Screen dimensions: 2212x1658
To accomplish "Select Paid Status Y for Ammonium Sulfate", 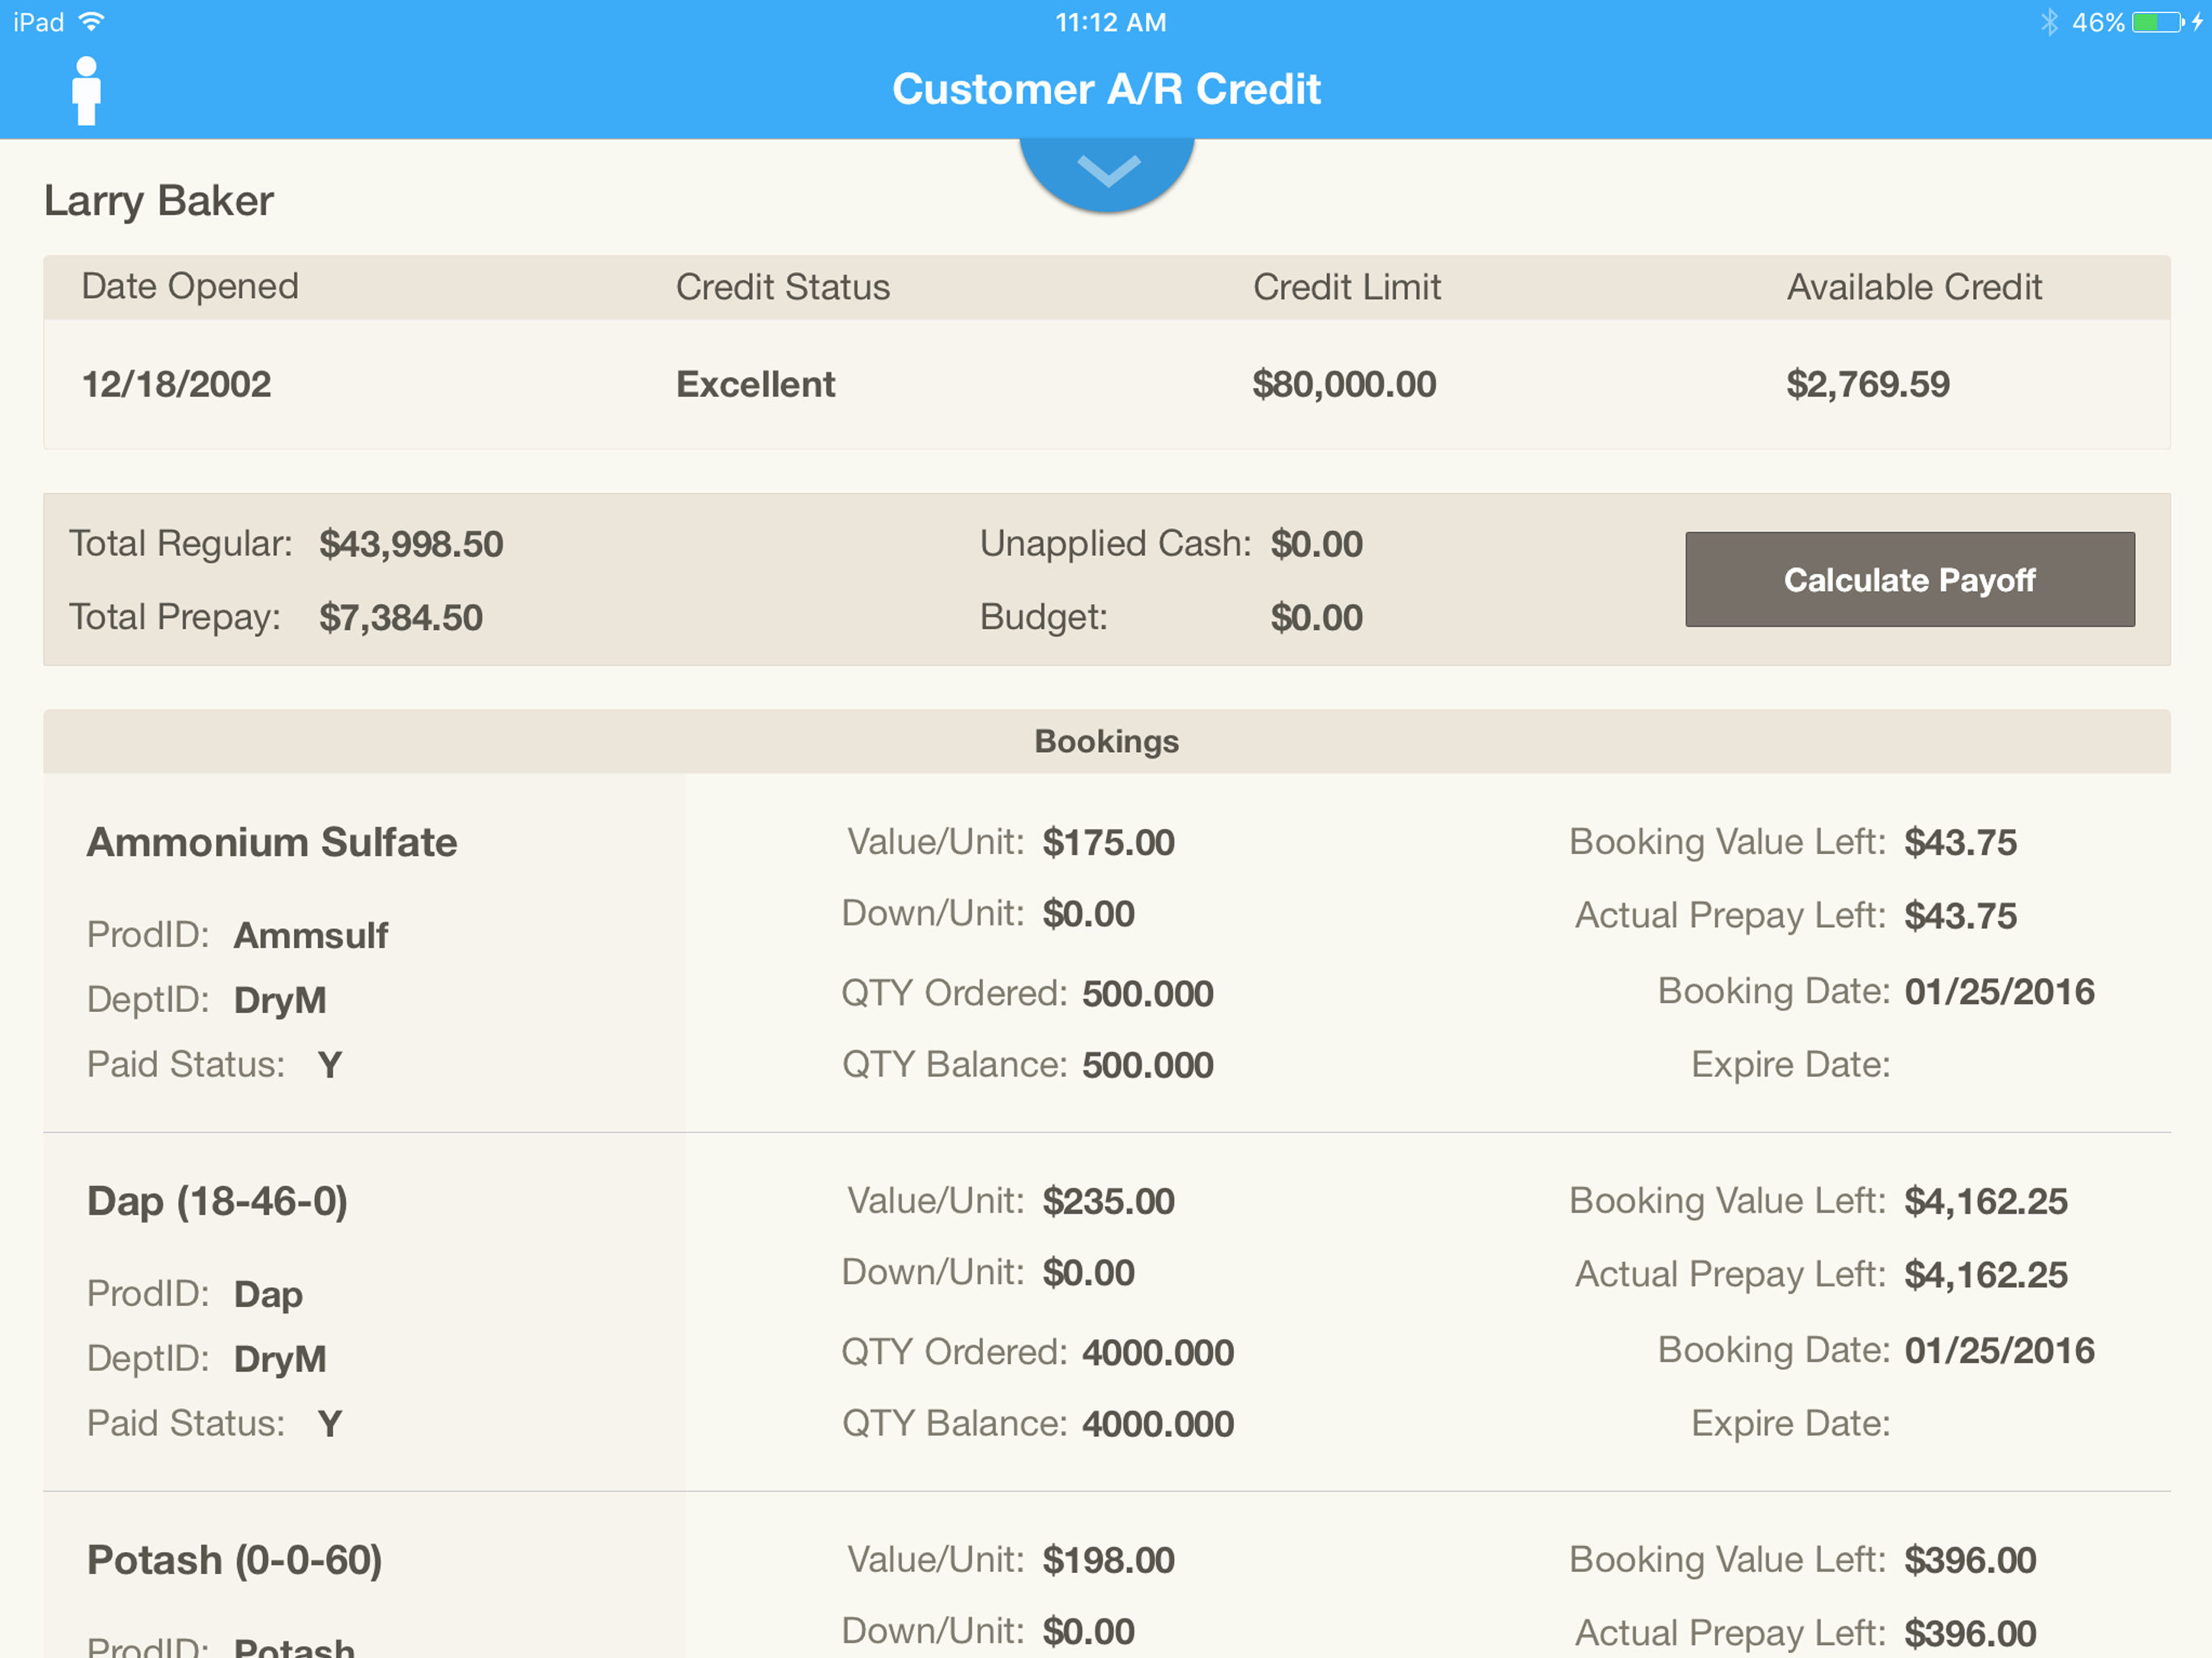I will coord(330,1065).
